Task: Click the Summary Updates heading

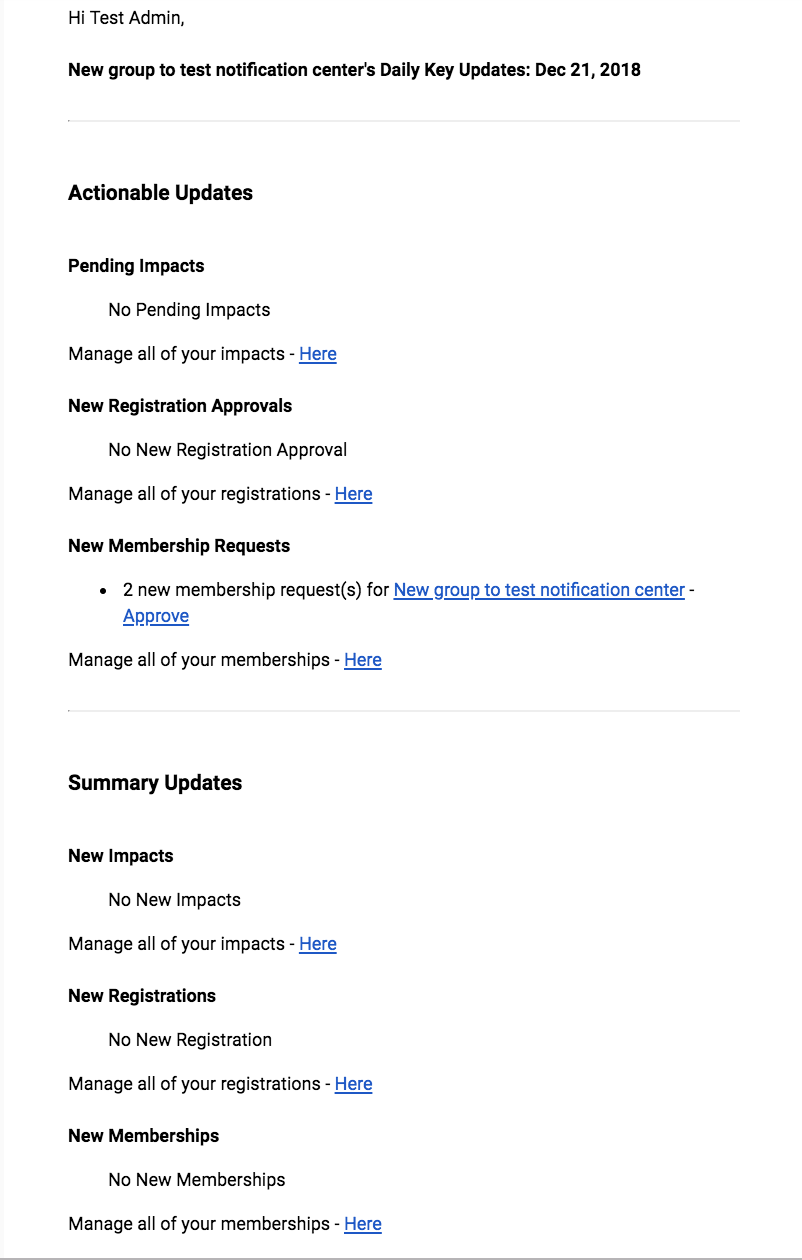Action: [155, 783]
